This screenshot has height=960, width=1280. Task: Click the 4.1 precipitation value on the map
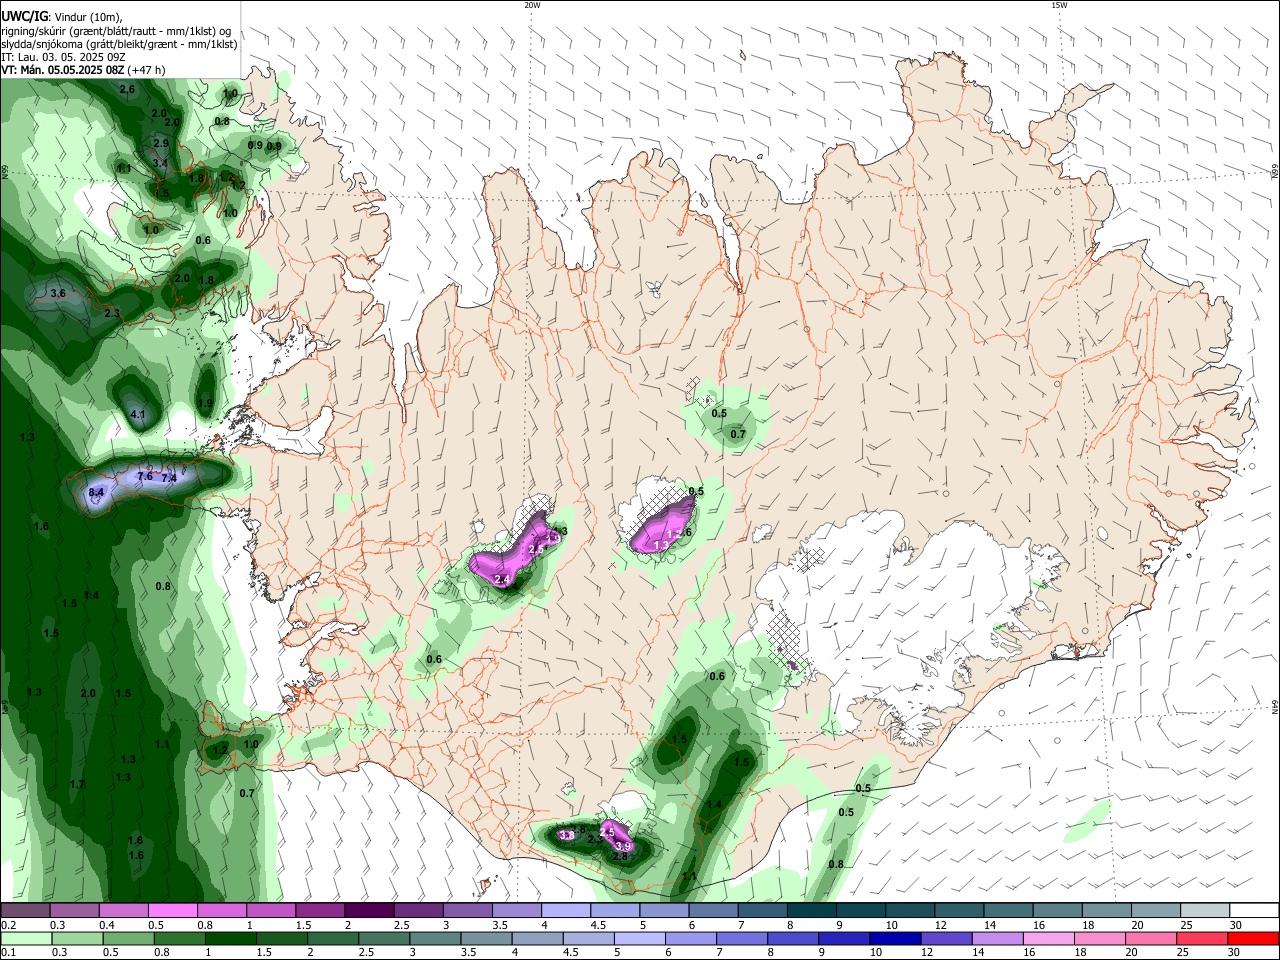click(x=138, y=414)
